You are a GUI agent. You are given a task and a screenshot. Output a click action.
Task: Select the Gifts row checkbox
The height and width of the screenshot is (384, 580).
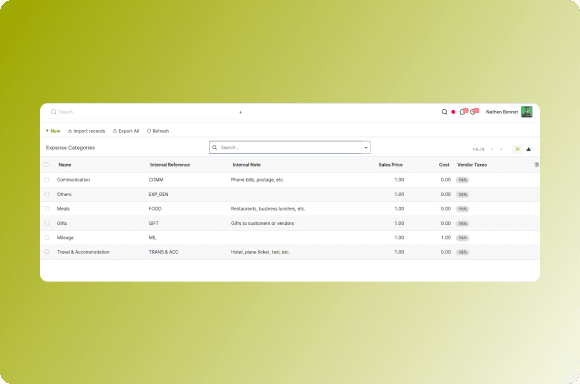click(x=47, y=223)
